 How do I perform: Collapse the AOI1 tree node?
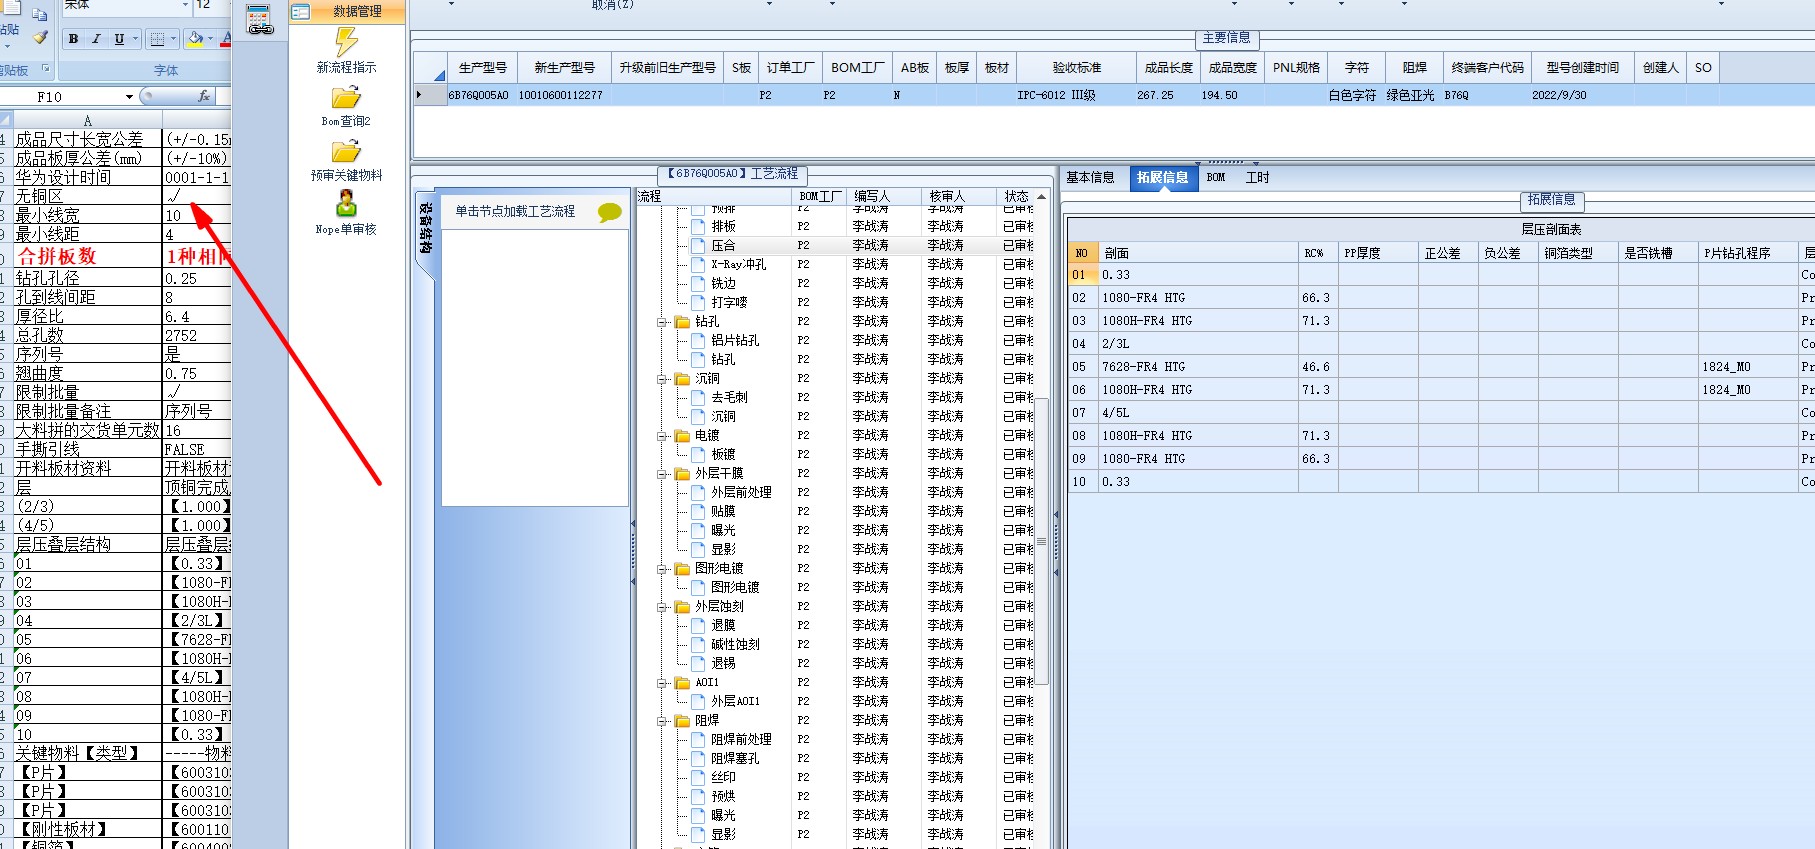coord(662,683)
